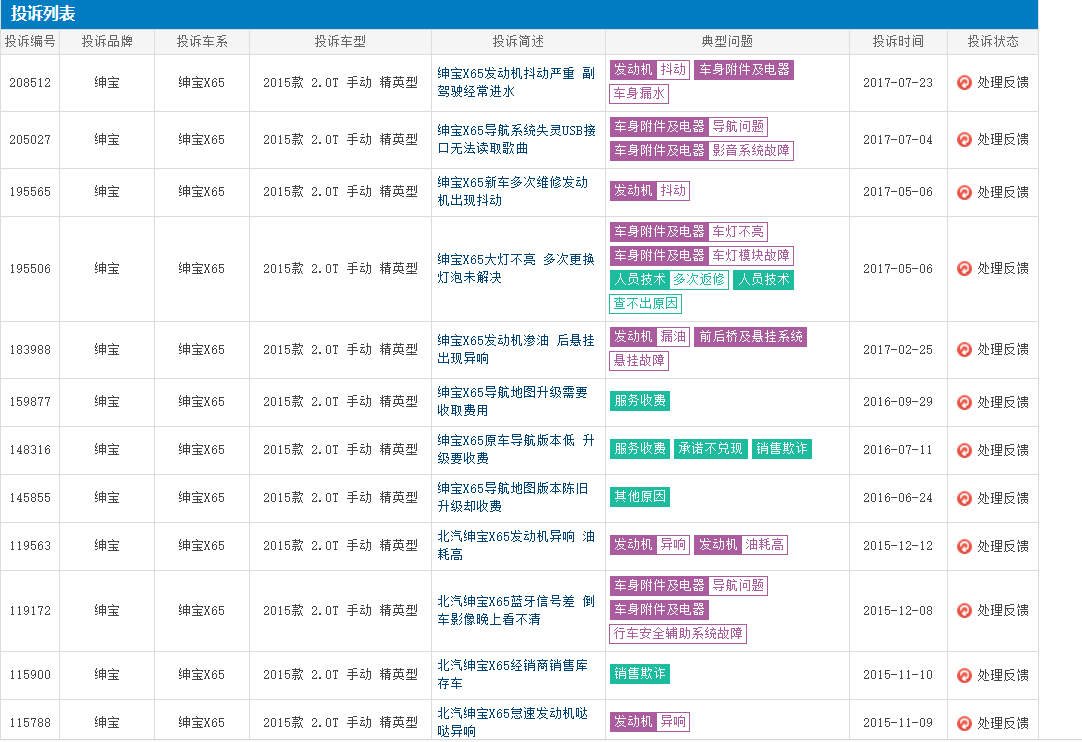Click the date 2015-12-12
This screenshot has width=1082, height=742.
(898, 546)
